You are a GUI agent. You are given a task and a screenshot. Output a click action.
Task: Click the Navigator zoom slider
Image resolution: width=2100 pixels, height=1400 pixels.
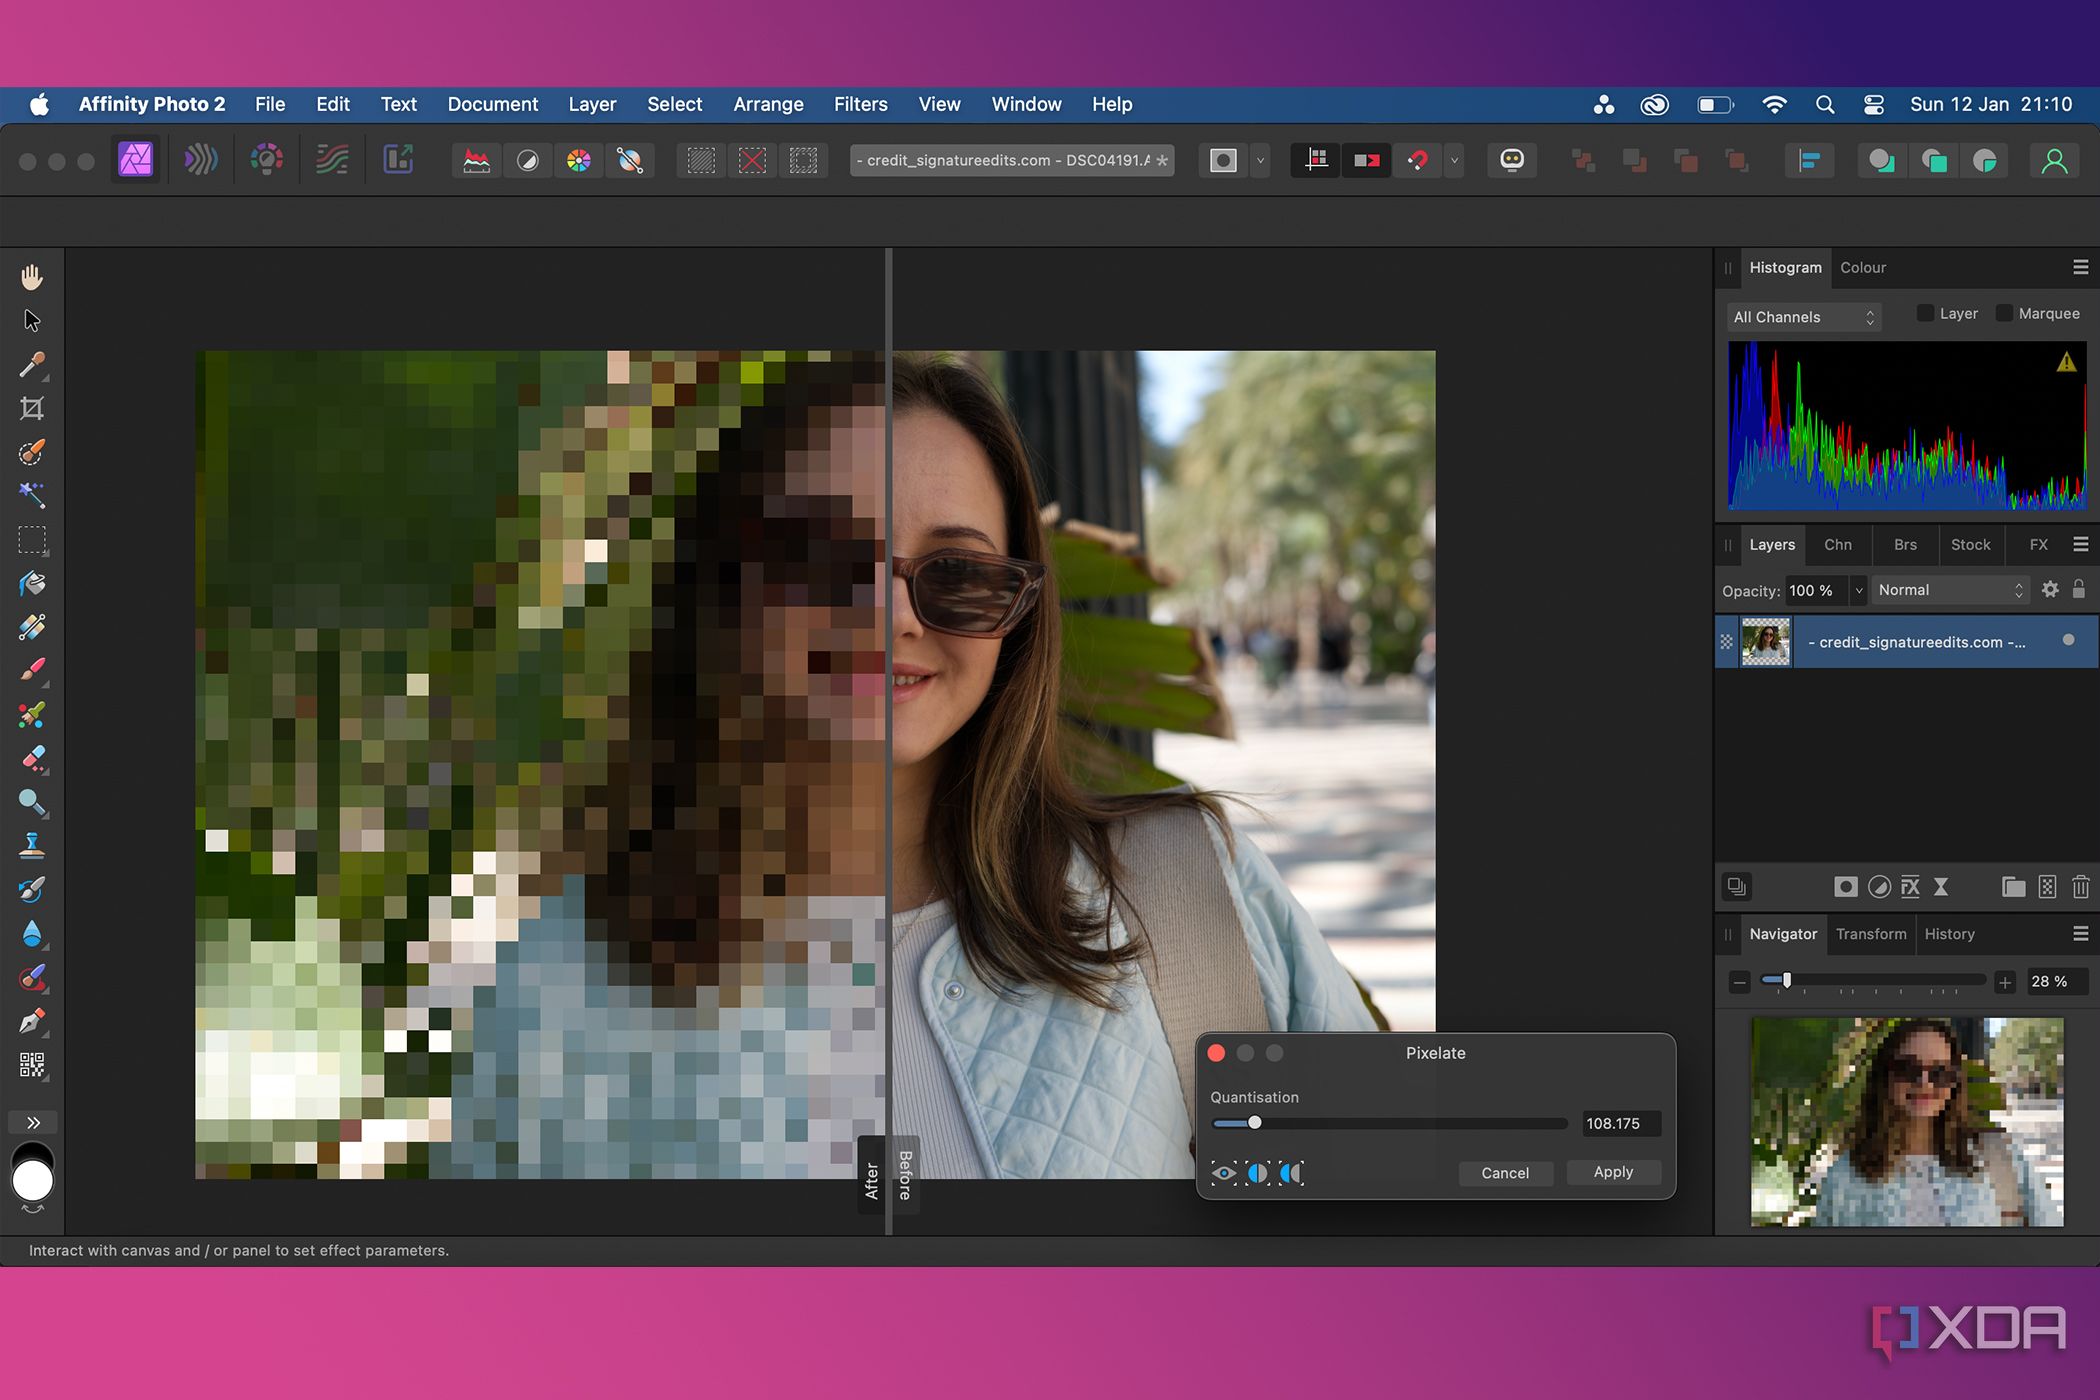(x=1872, y=981)
